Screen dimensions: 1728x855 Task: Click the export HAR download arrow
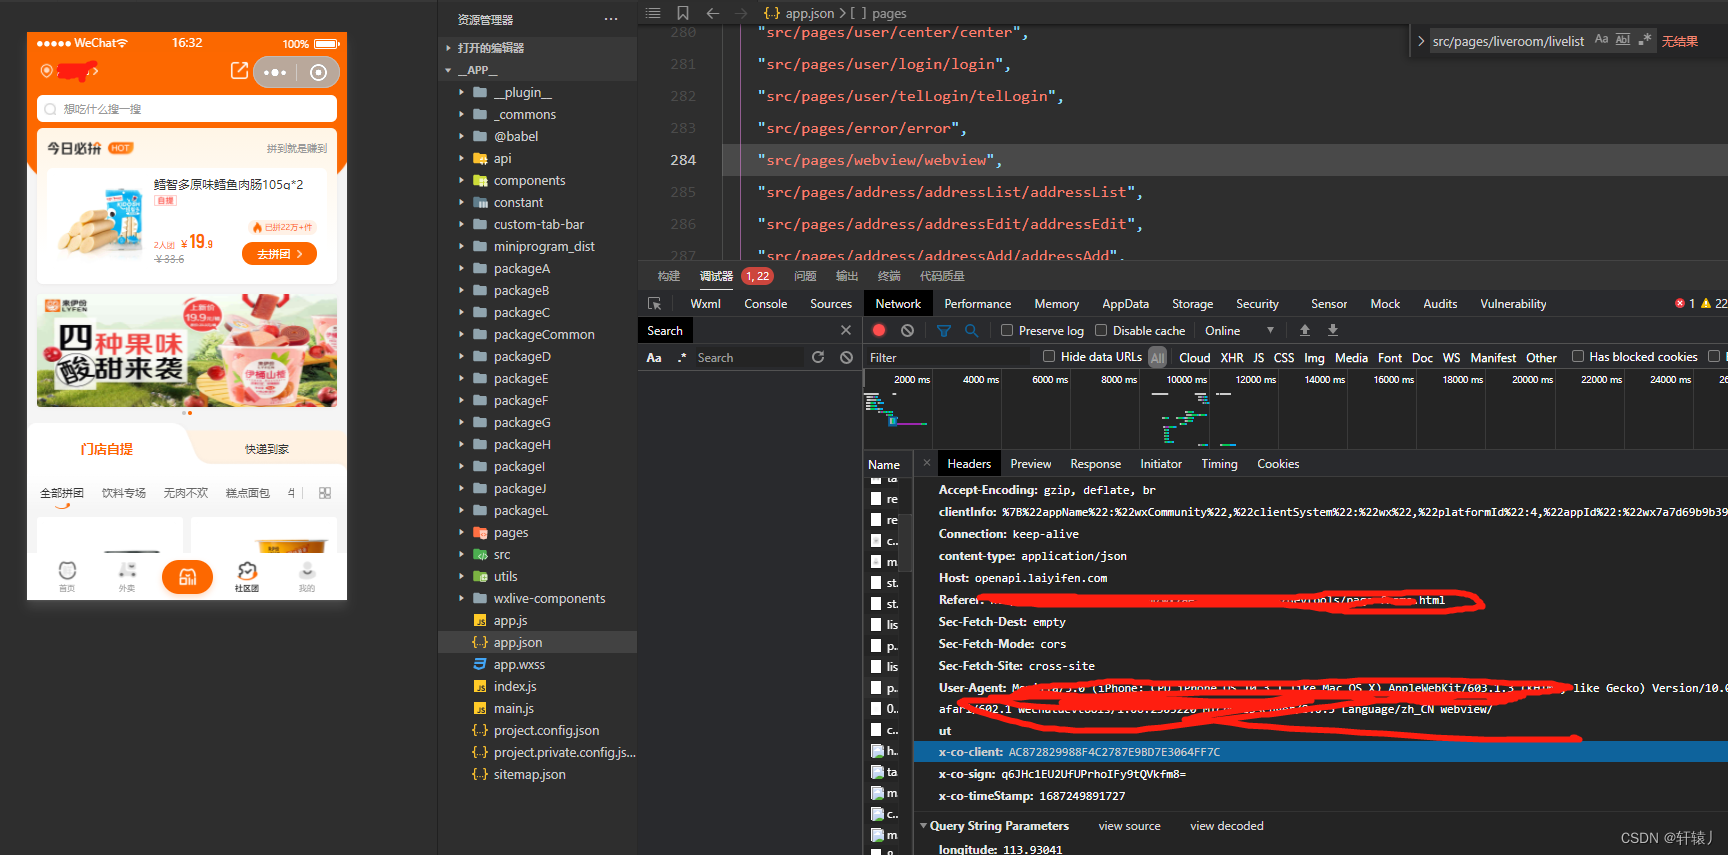1333,330
